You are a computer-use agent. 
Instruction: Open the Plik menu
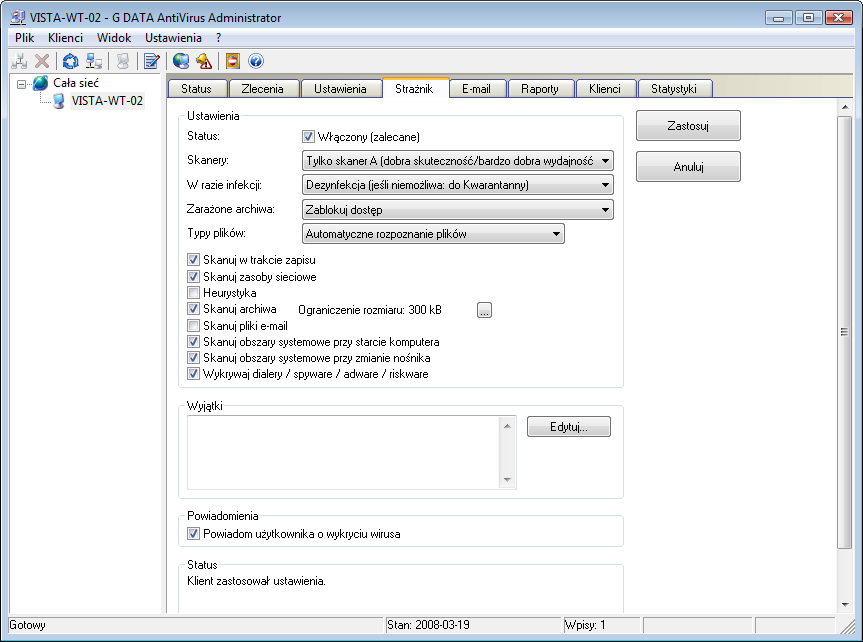pyautogui.click(x=25, y=38)
